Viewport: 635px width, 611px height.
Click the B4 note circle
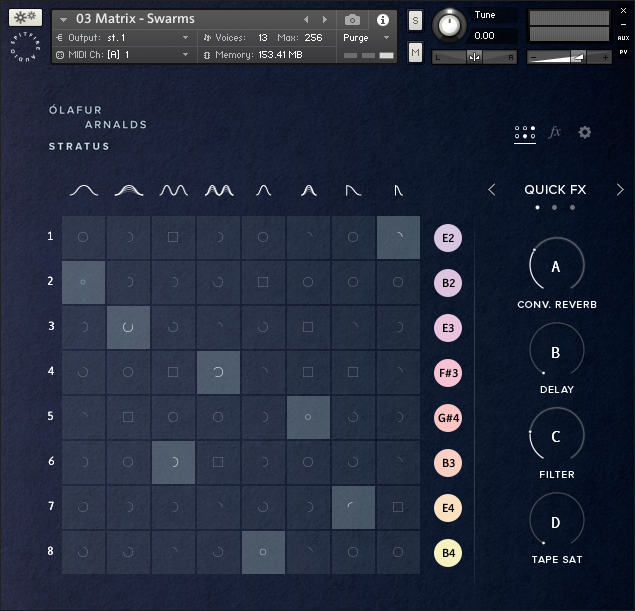pyautogui.click(x=448, y=553)
